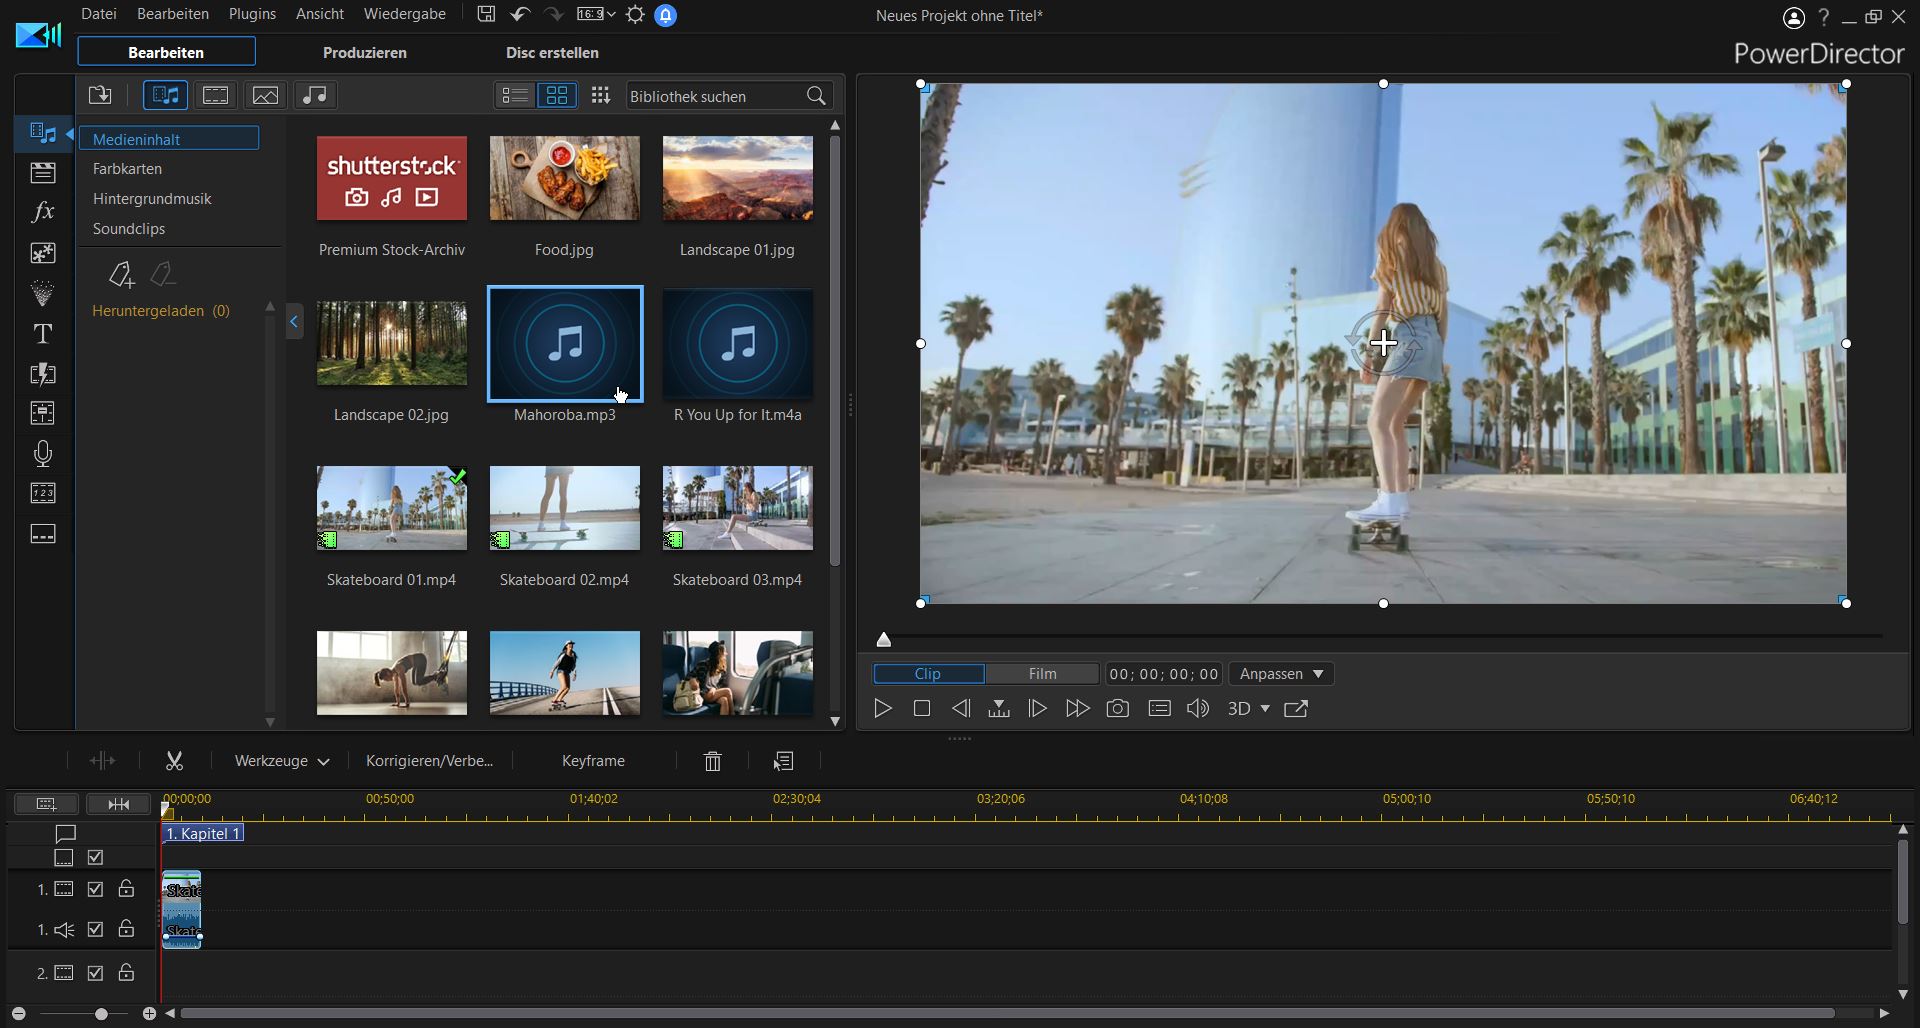Open the Effects room fx icon
Screen dimensions: 1920x1028
coord(43,212)
